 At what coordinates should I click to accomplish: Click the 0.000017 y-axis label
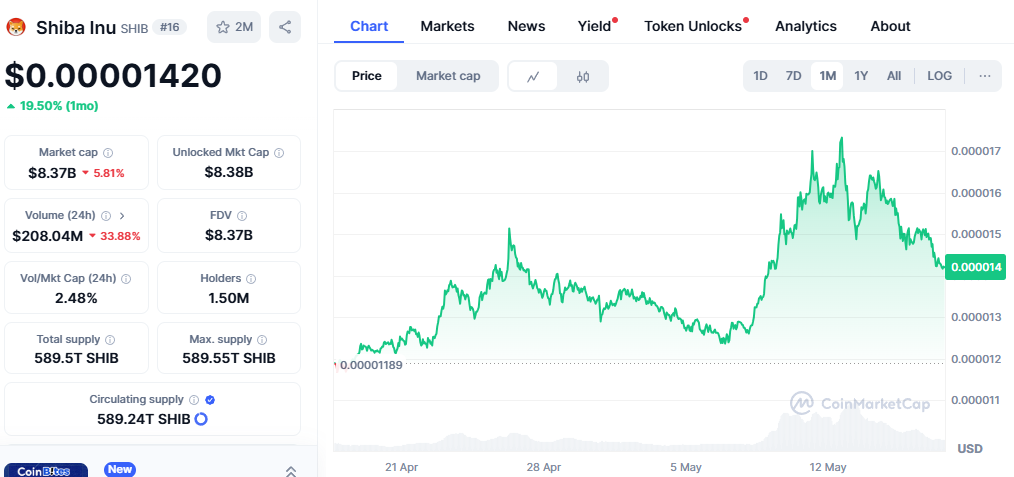(x=976, y=151)
